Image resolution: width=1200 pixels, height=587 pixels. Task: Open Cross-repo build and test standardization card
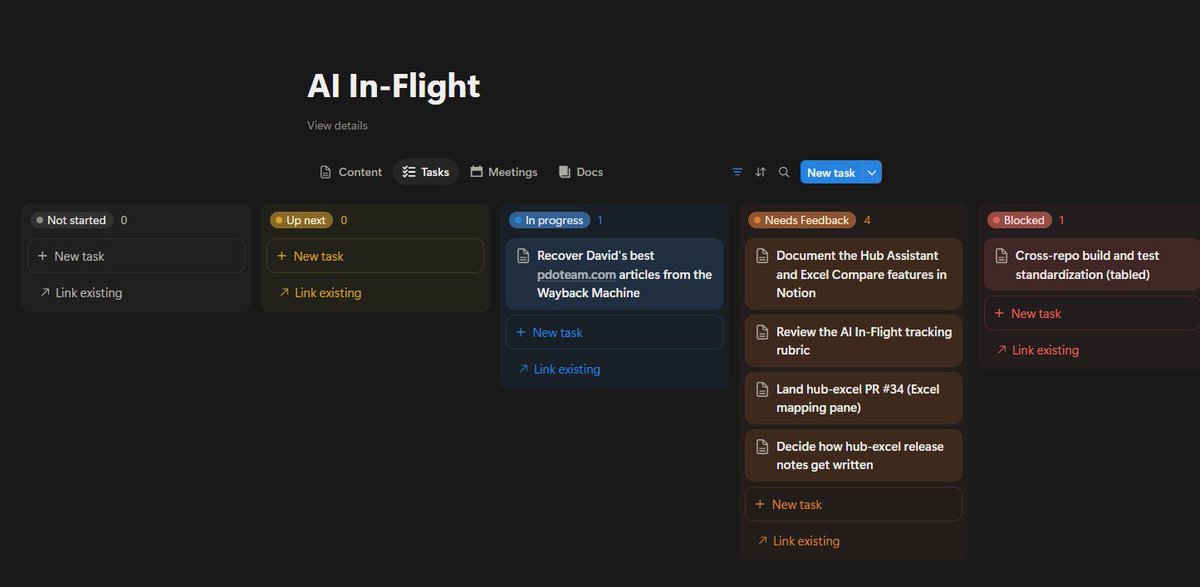pos(1092,265)
